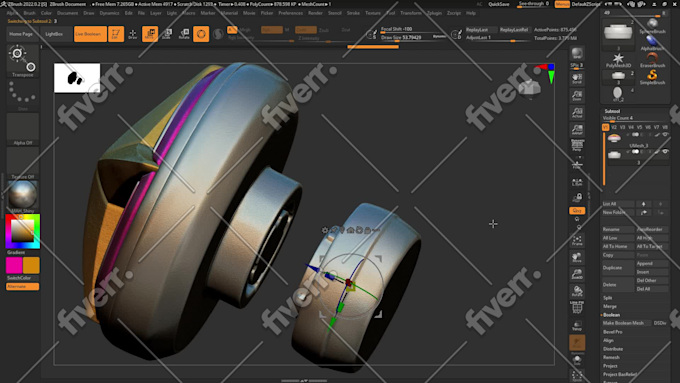Adjust the Draw Size slider
Image resolution: width=680 pixels, height=383 pixels.
(412, 38)
